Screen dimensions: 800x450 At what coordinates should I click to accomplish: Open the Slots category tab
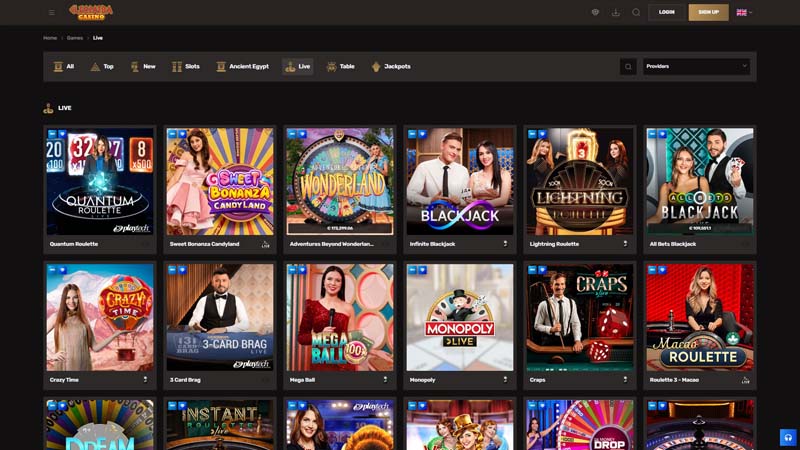click(186, 66)
